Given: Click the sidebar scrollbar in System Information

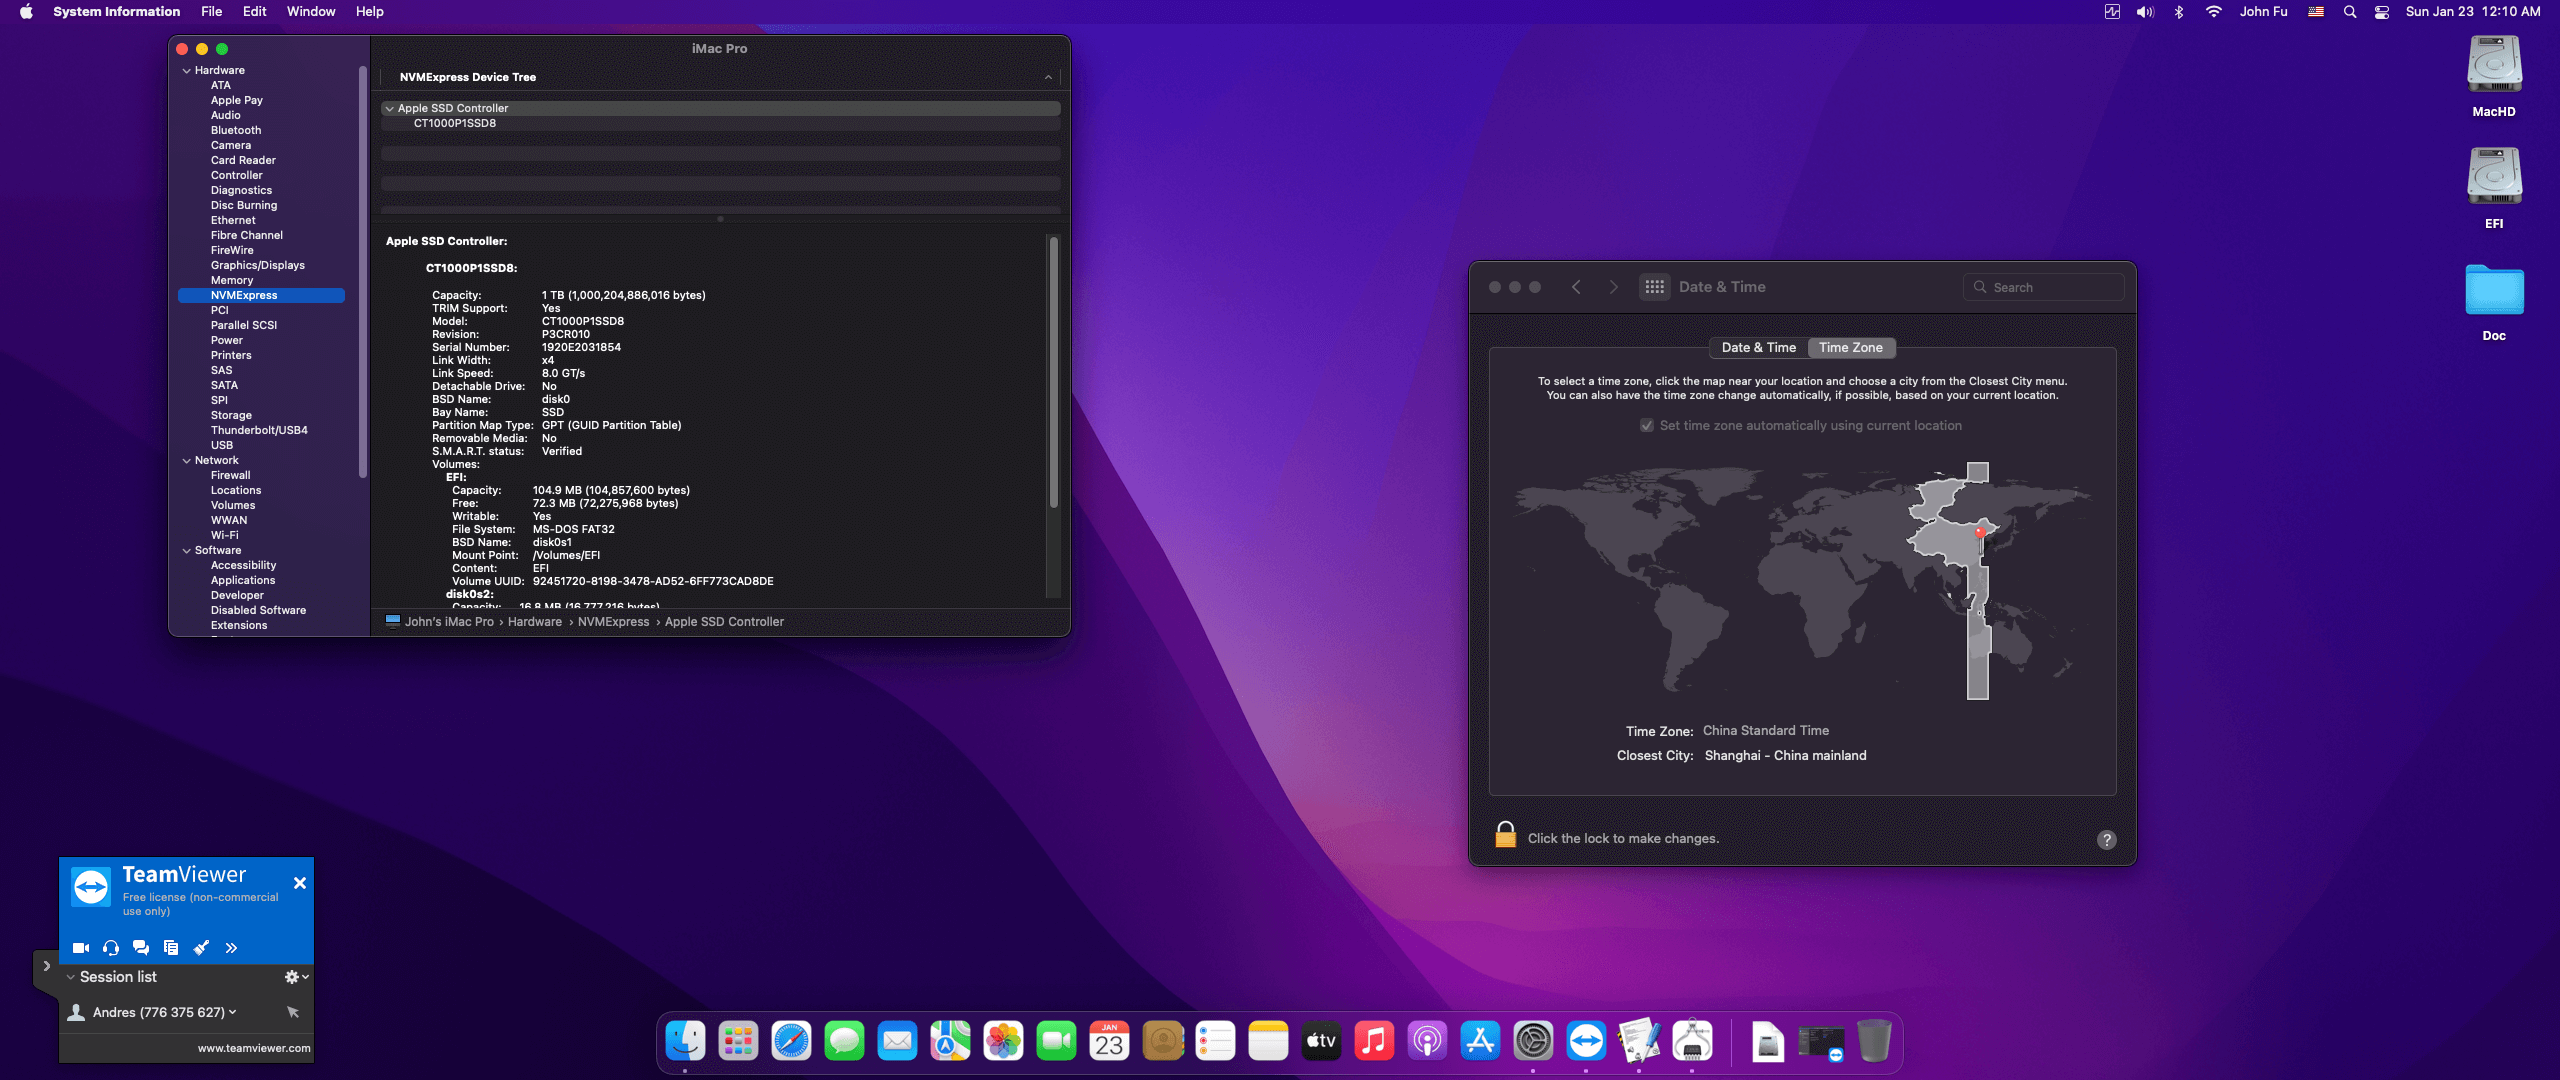Looking at the screenshot, I should tap(362, 270).
